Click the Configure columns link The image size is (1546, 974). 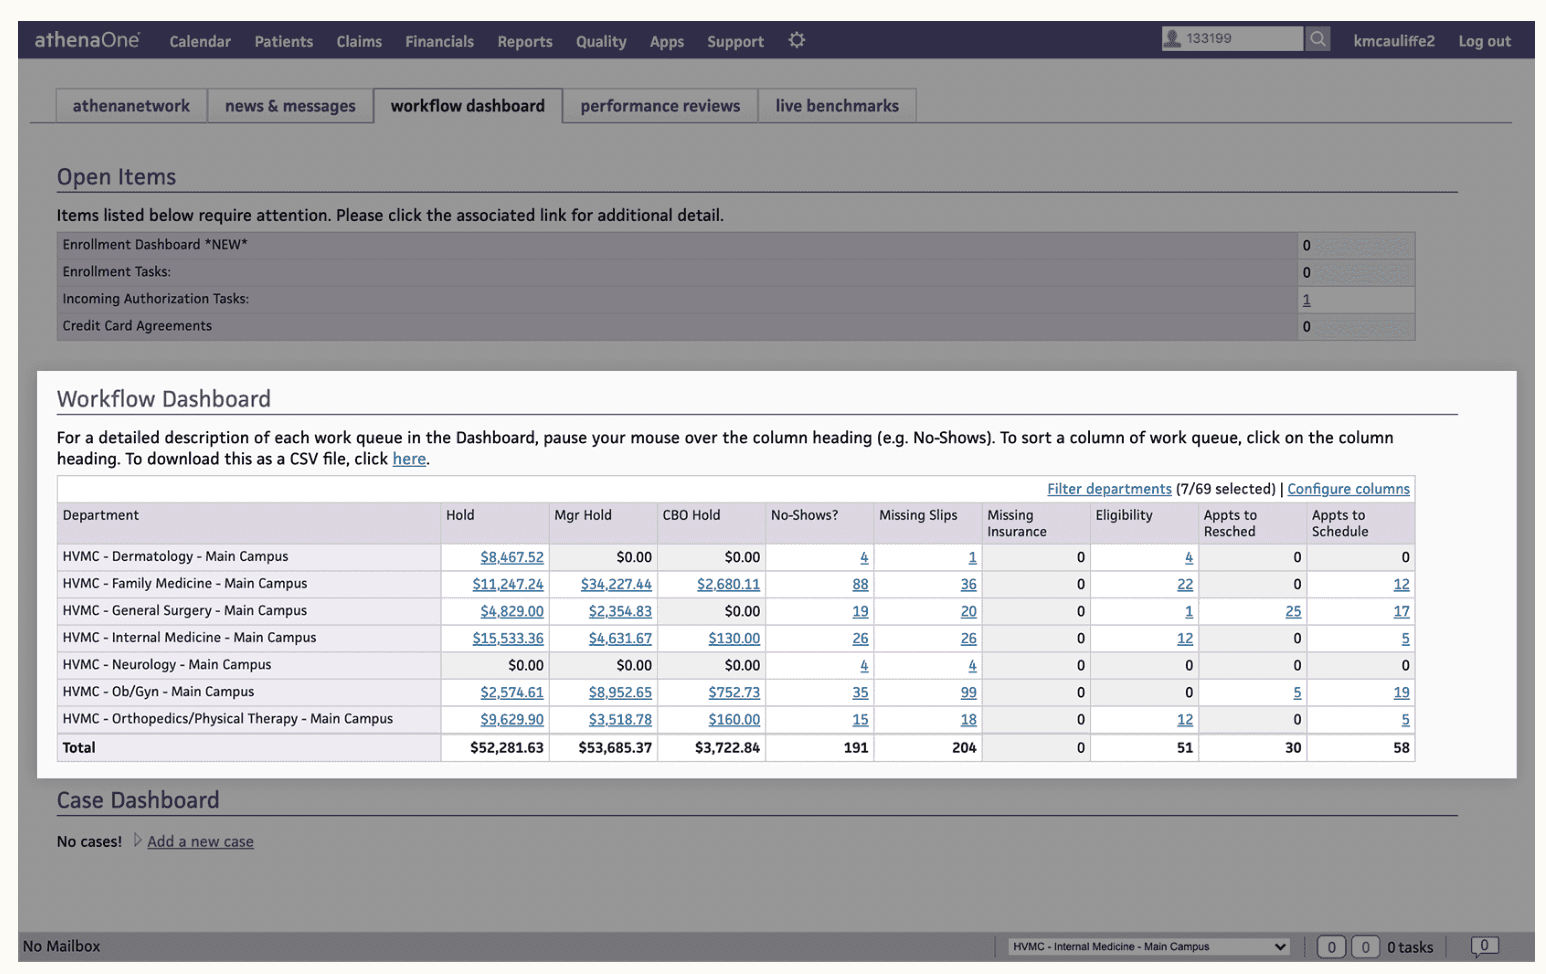(x=1347, y=489)
